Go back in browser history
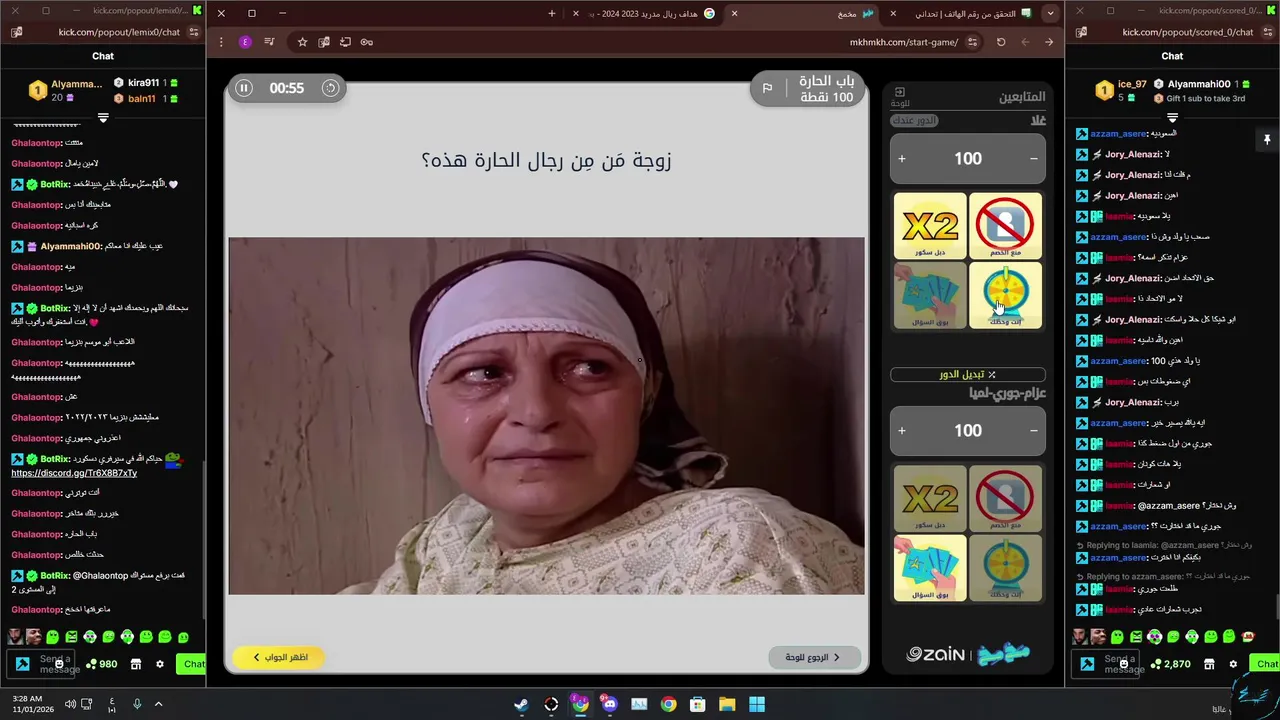This screenshot has height=720, width=1280. pyautogui.click(x=1049, y=42)
